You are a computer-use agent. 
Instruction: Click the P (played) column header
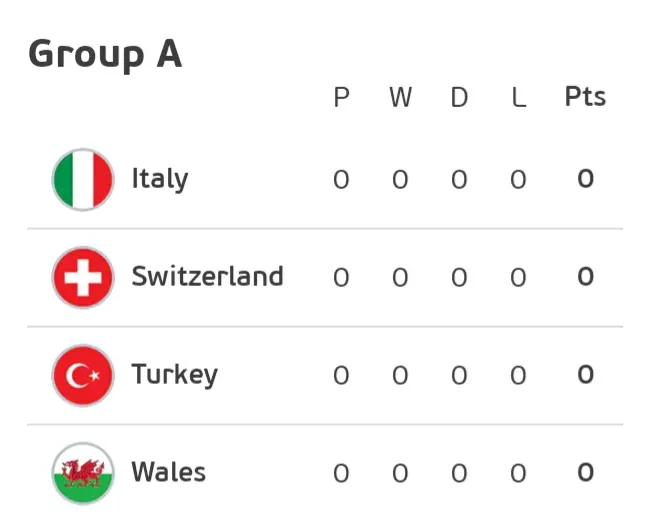click(341, 98)
